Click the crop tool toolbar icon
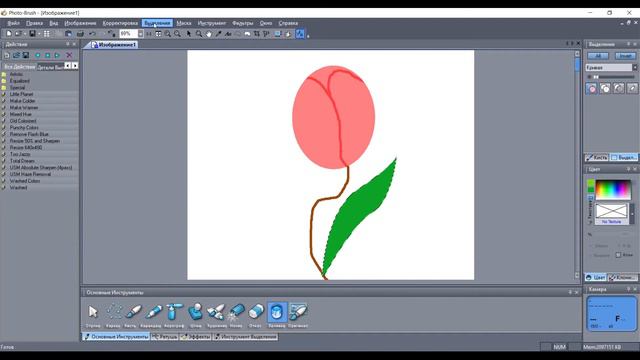The image size is (640, 360). (257, 34)
